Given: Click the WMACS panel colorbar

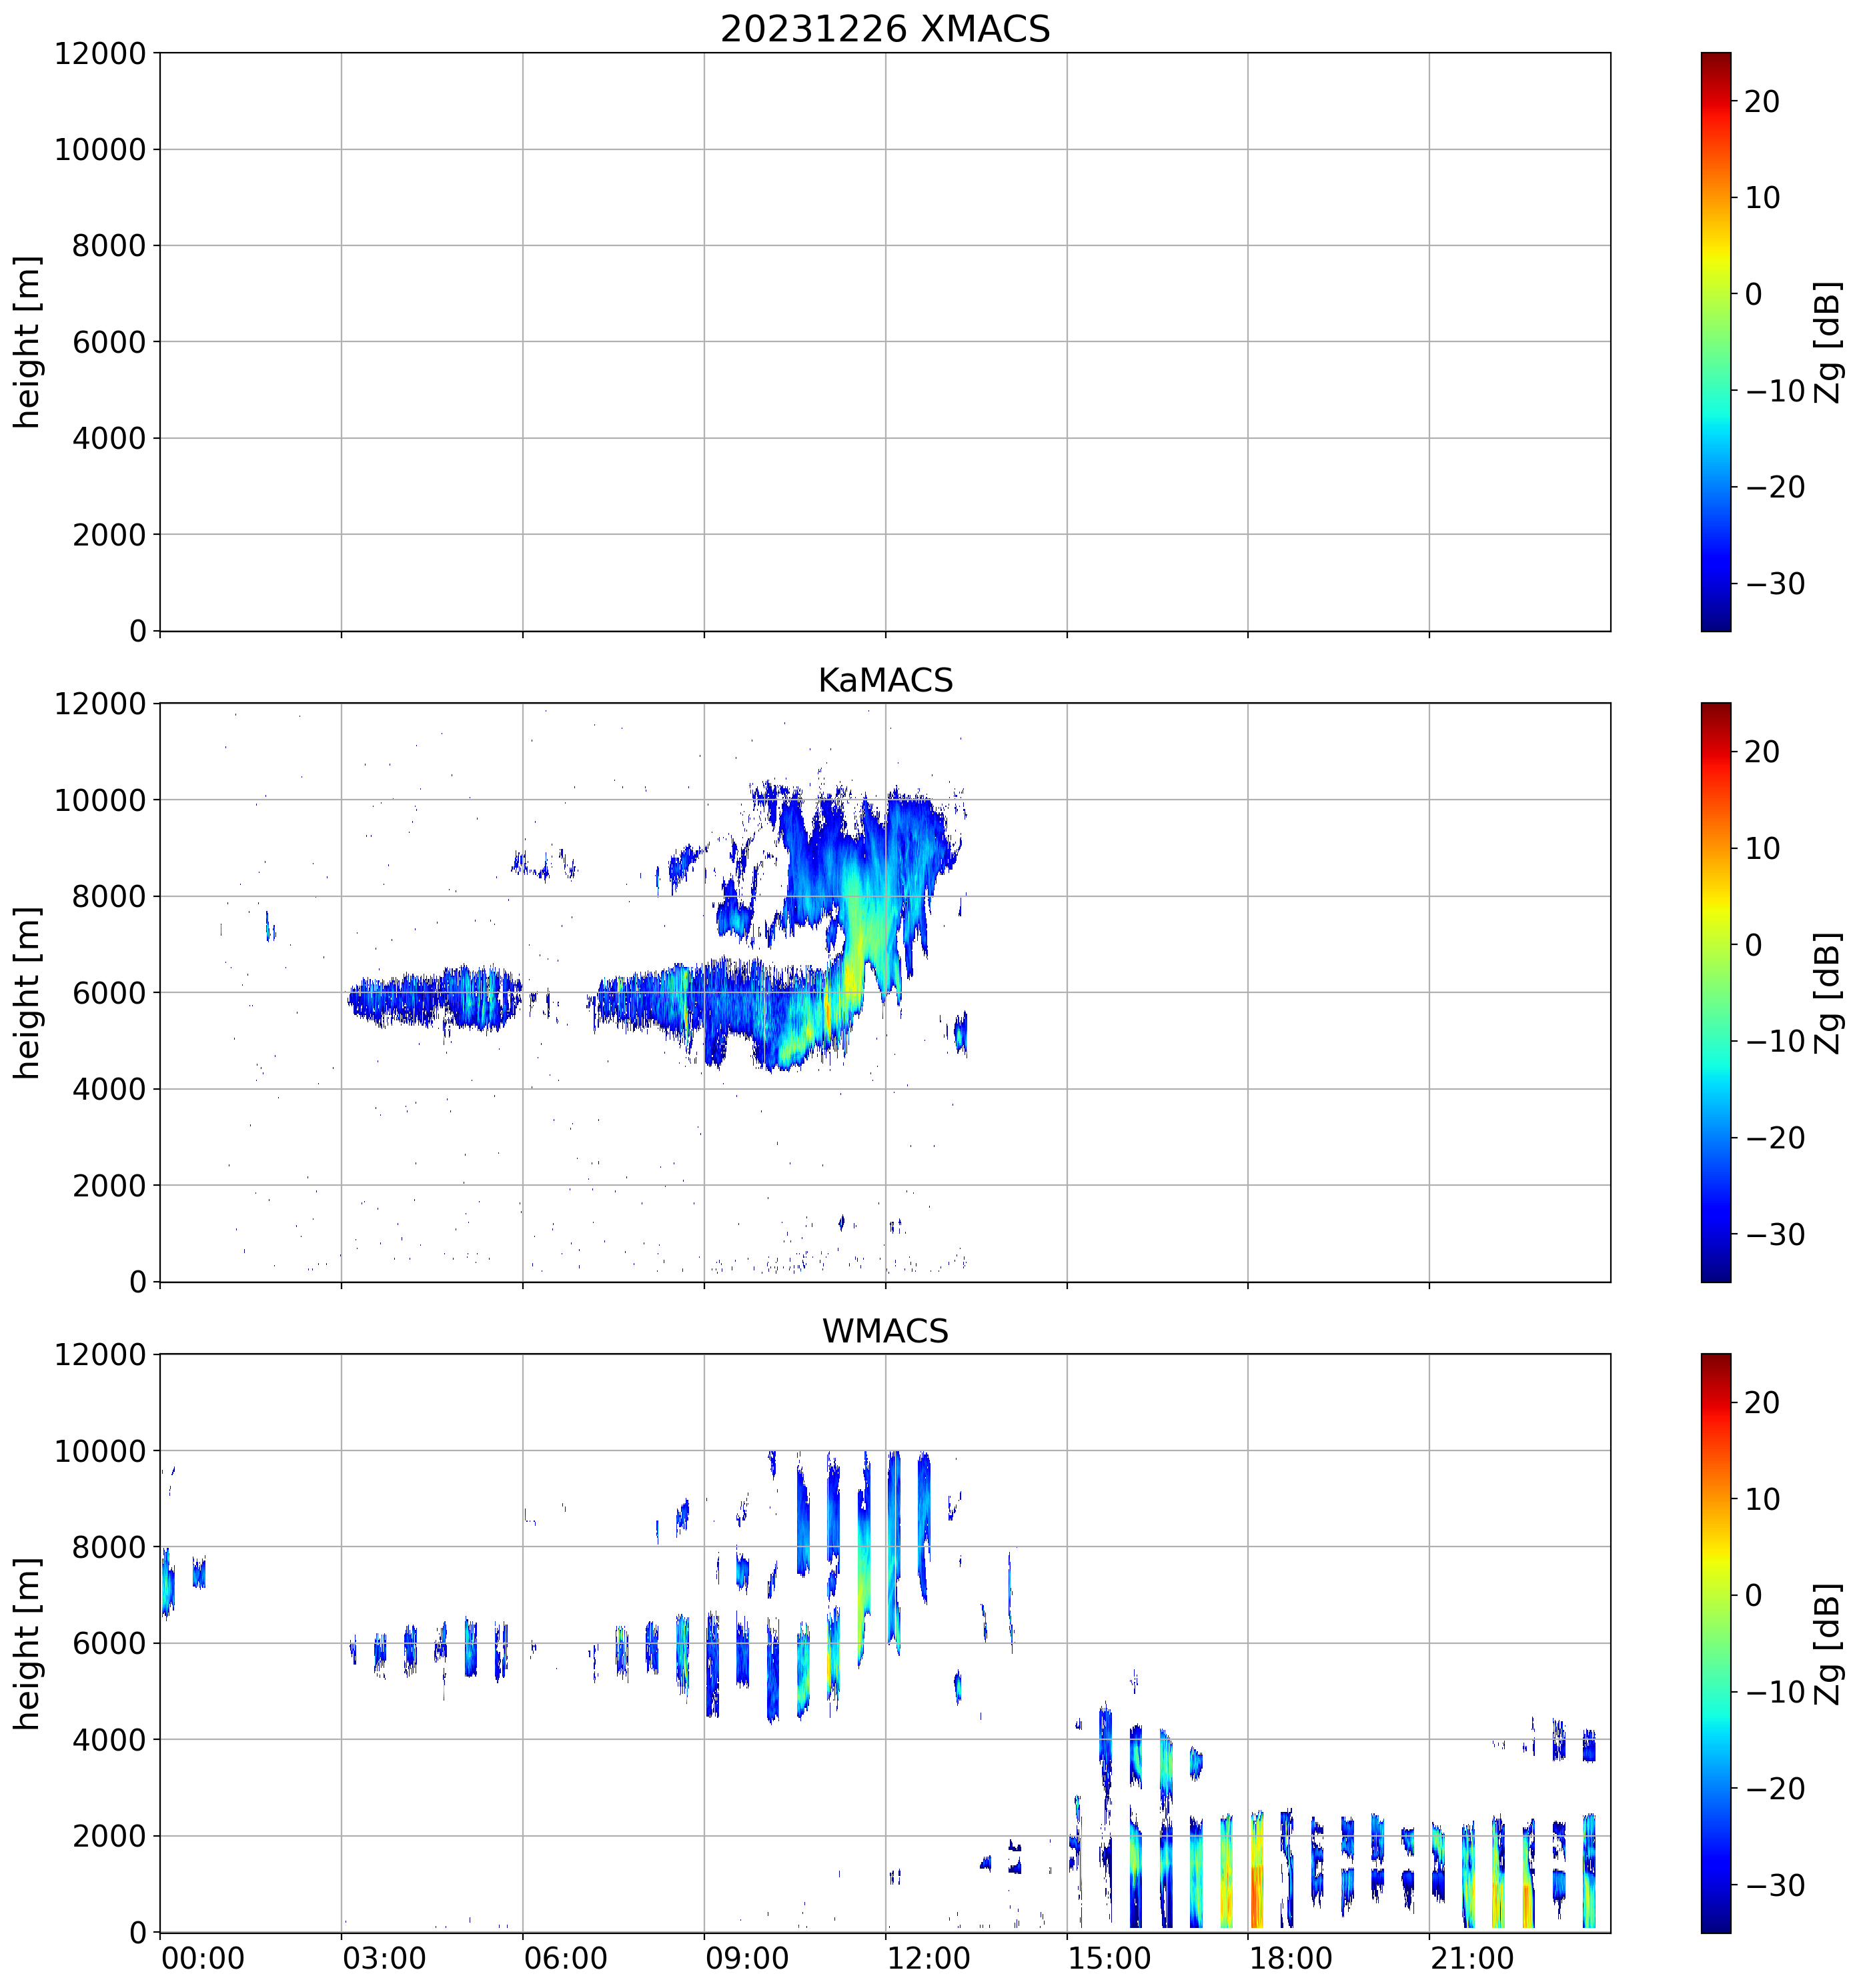Looking at the screenshot, I should pos(1715,1643).
